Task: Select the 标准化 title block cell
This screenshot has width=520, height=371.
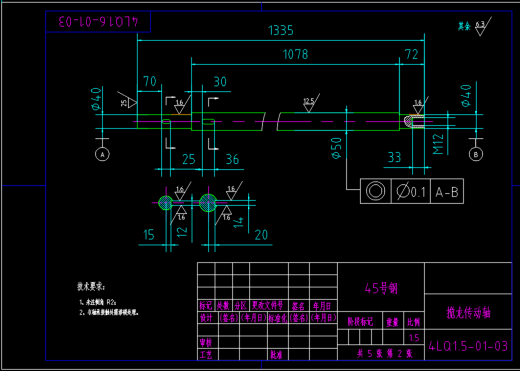Action: [278, 319]
